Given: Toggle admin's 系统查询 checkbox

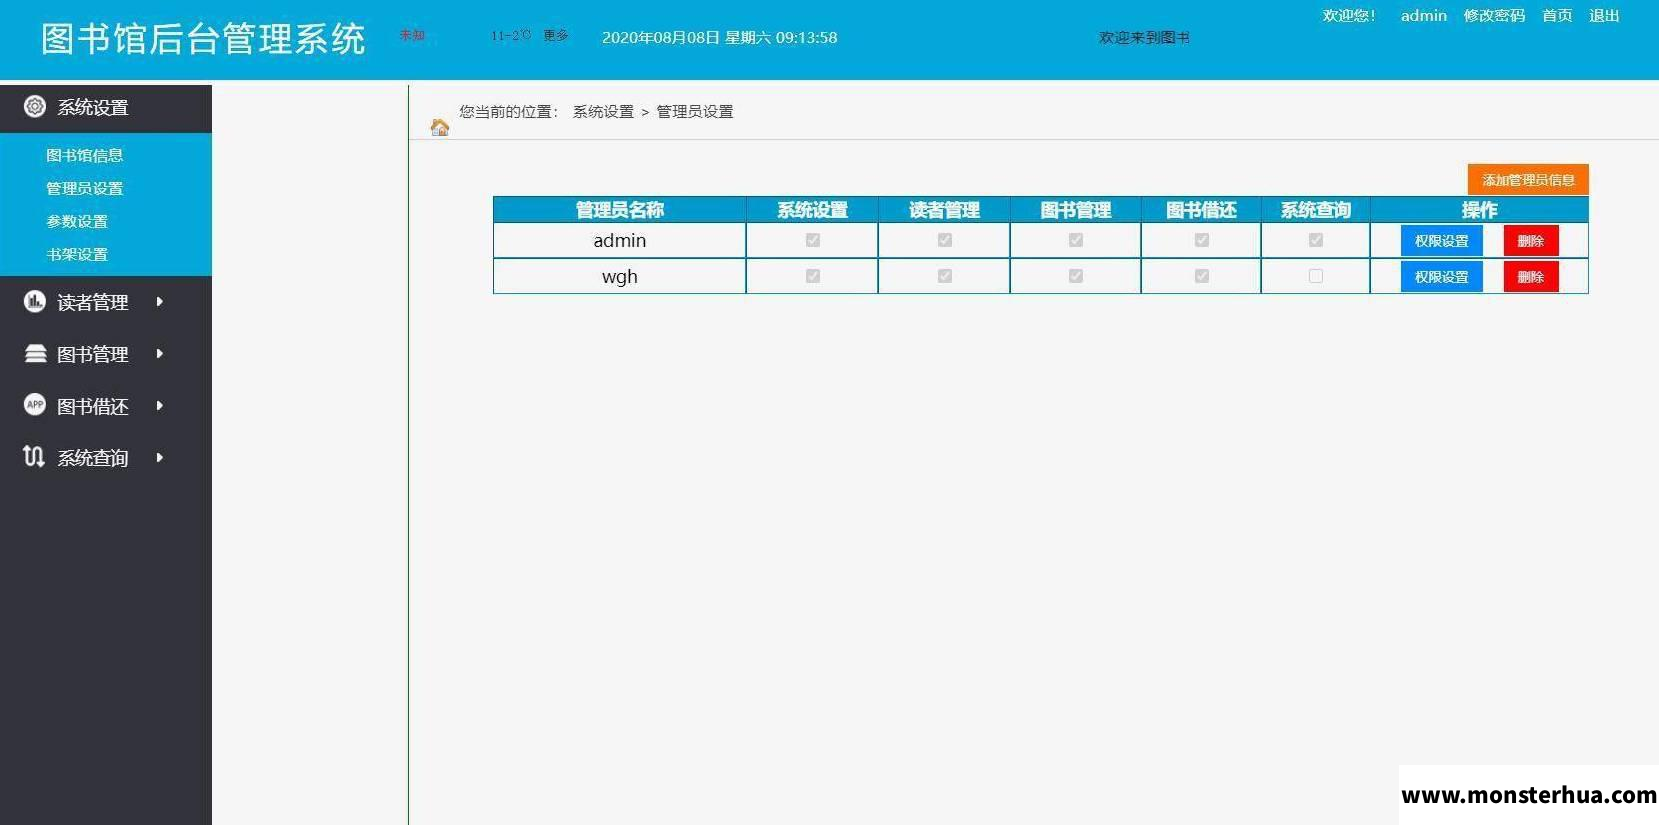Looking at the screenshot, I should (1316, 240).
